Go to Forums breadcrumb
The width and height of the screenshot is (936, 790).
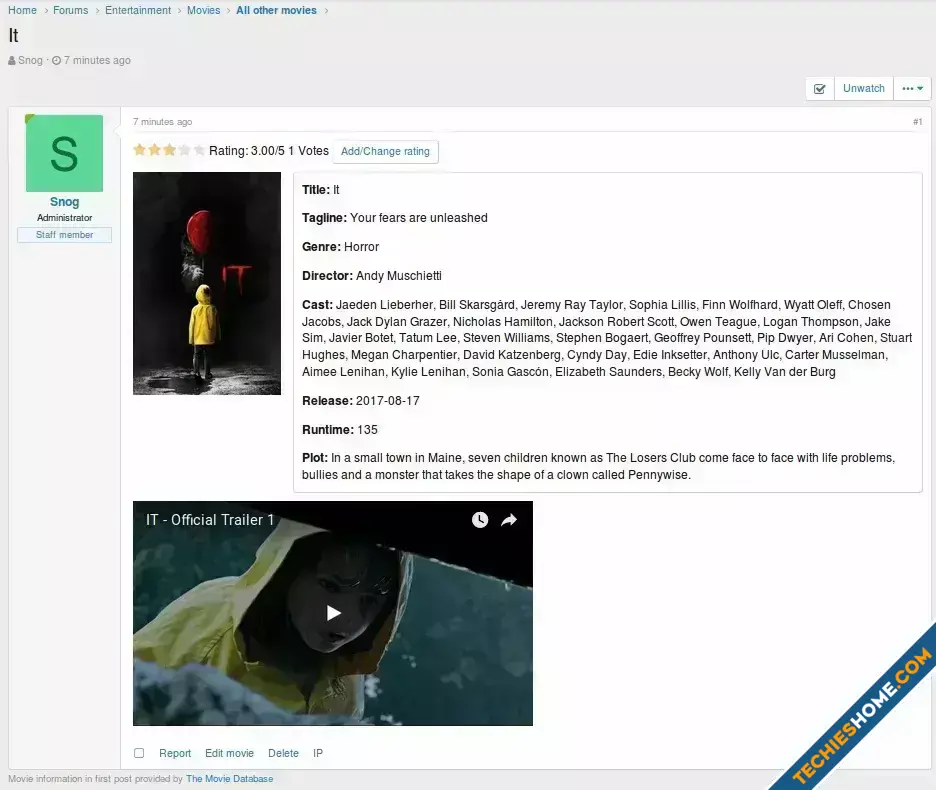(x=70, y=10)
